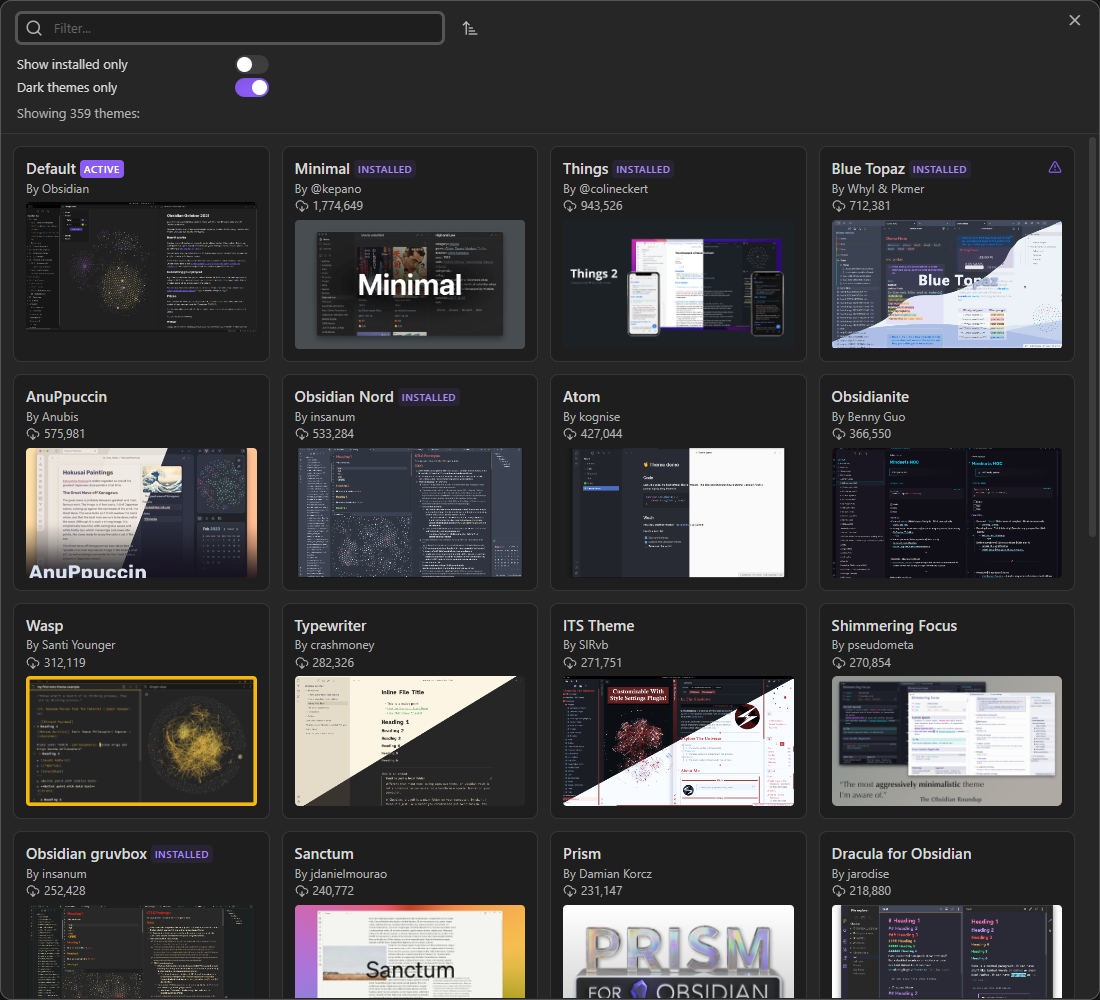This screenshot has width=1100, height=1000.
Task: Select the Prism theme preview image
Action: pos(678,951)
